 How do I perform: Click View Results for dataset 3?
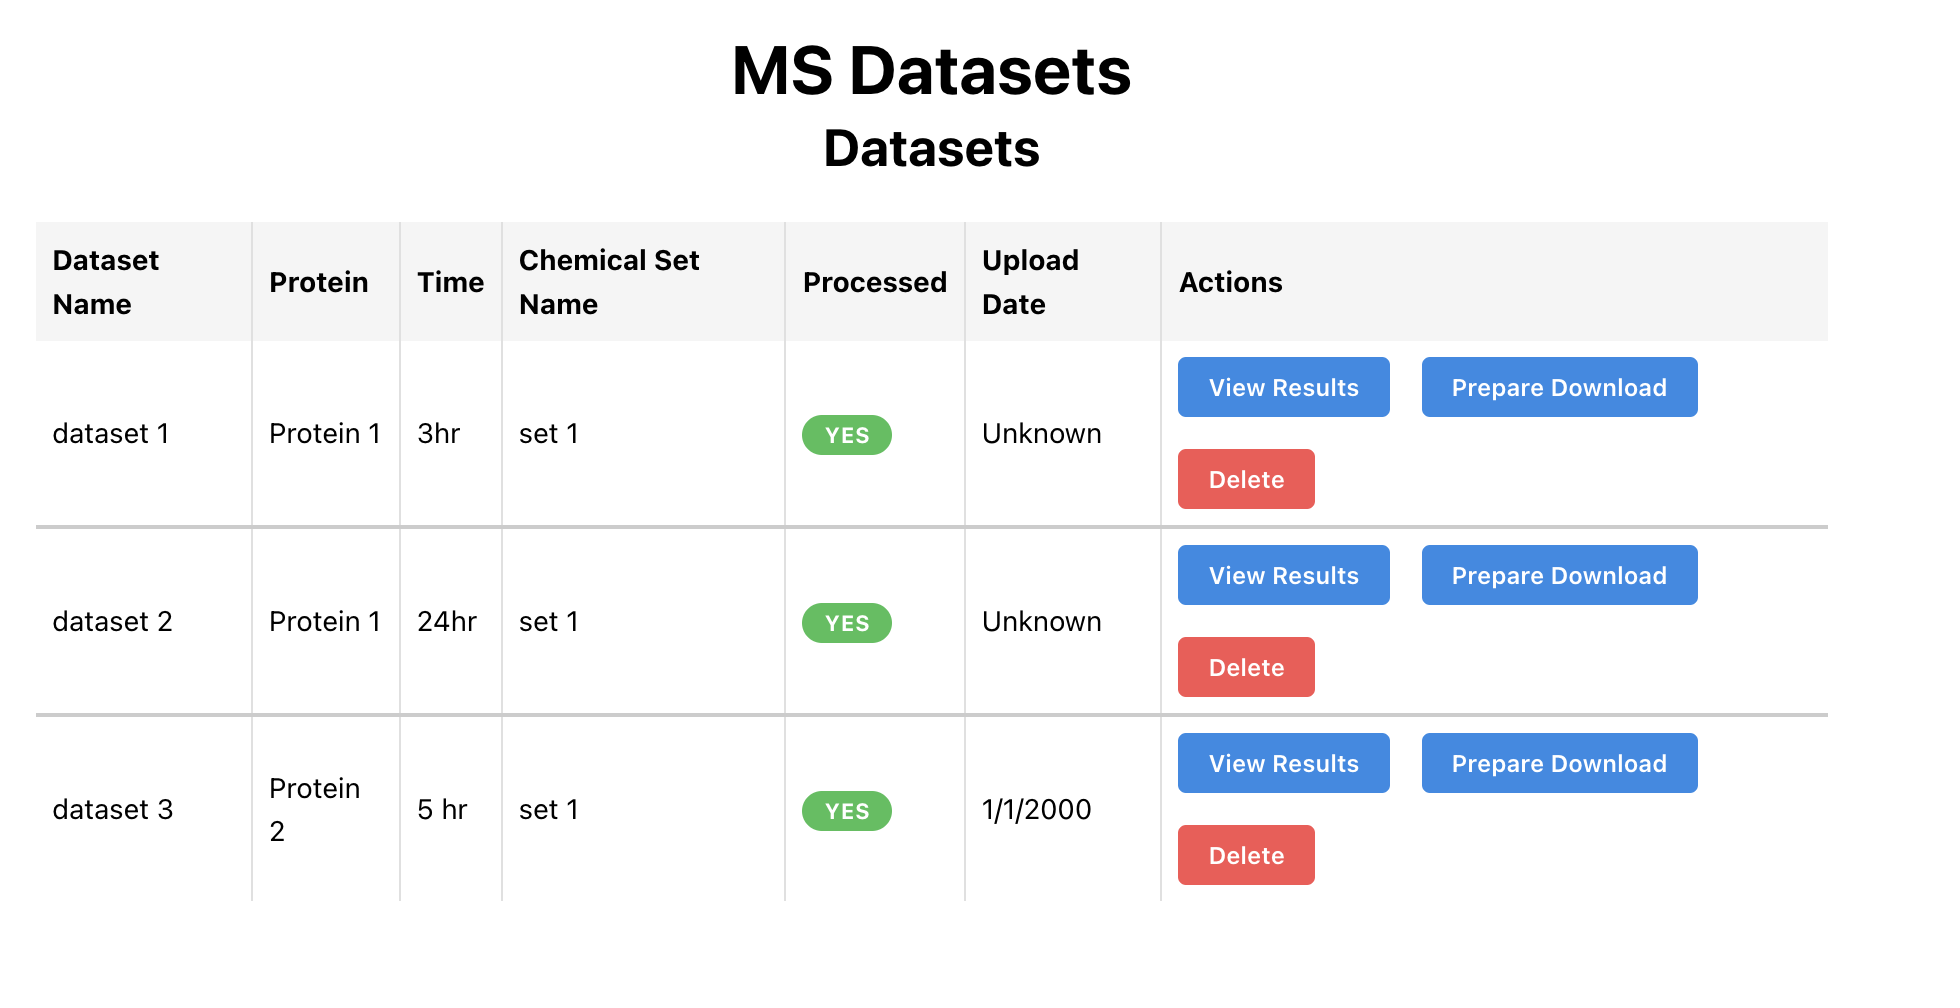(x=1283, y=763)
